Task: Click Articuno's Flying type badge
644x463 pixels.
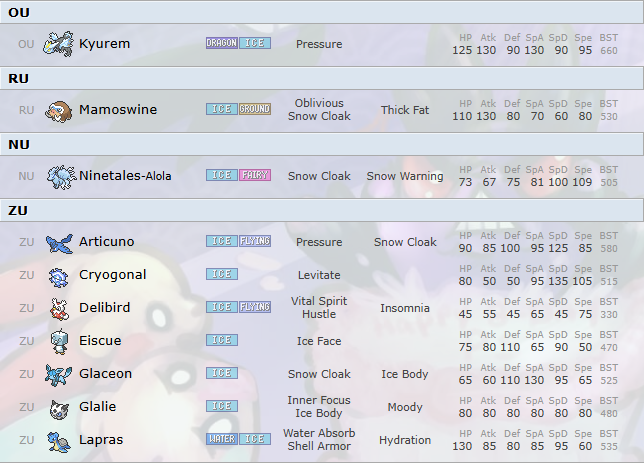Action: (255, 241)
